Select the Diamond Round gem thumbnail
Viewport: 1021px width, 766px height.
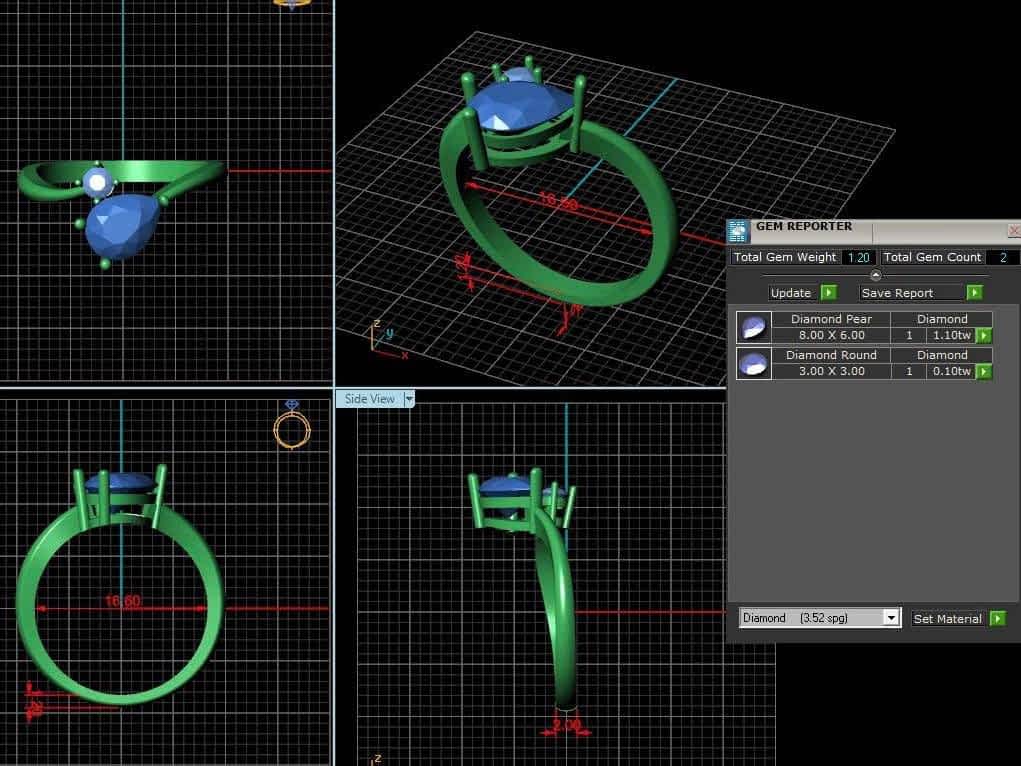(752, 363)
